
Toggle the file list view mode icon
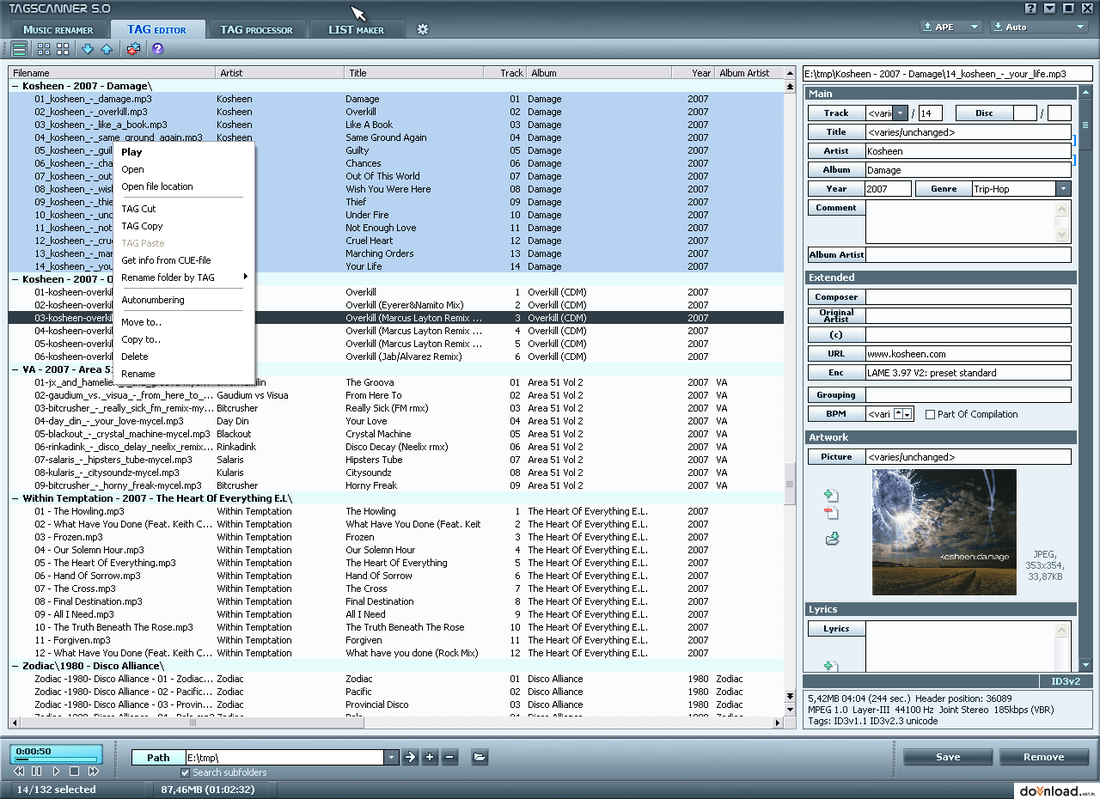pyautogui.click(x=20, y=49)
